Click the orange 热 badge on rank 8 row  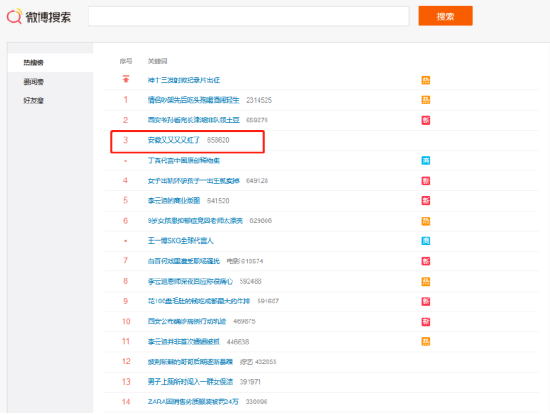click(x=425, y=282)
